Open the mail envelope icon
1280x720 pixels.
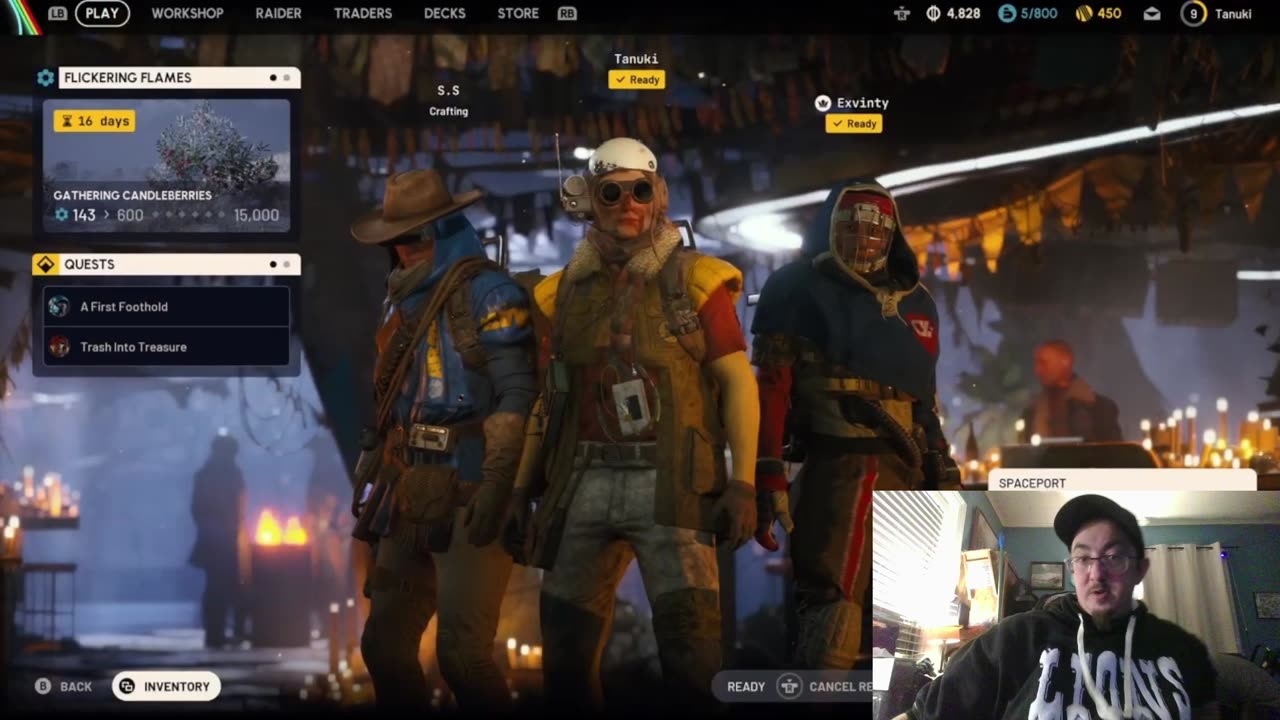click(1152, 14)
